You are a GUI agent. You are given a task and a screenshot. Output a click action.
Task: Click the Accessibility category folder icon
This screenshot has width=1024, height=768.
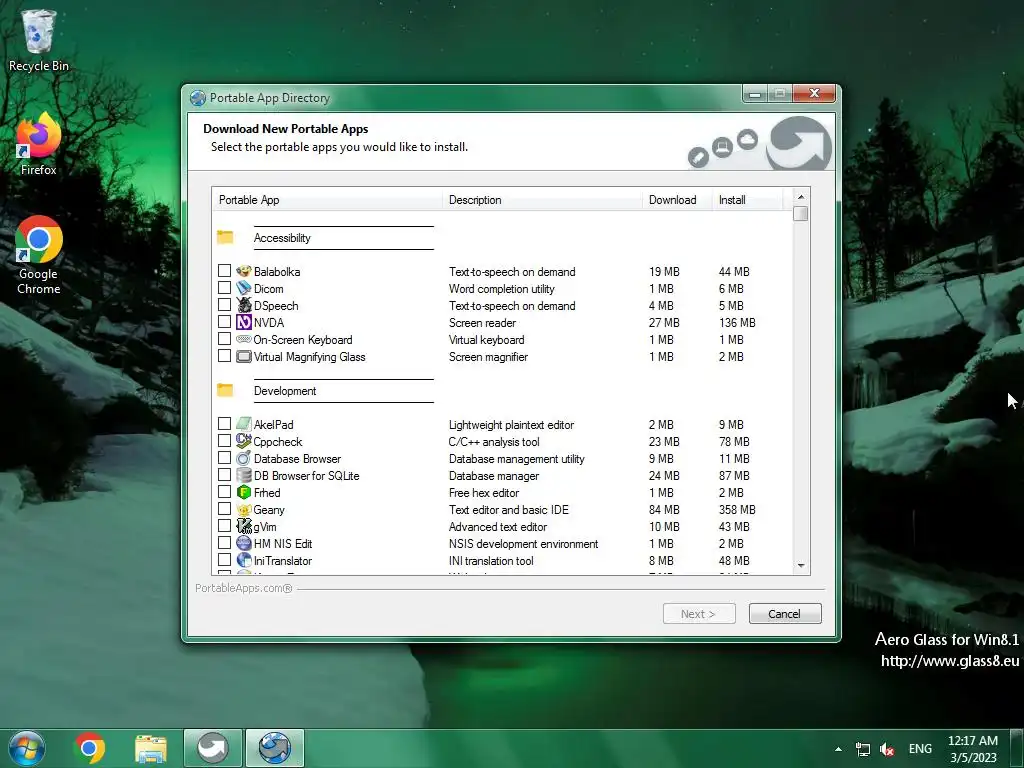[x=225, y=237]
